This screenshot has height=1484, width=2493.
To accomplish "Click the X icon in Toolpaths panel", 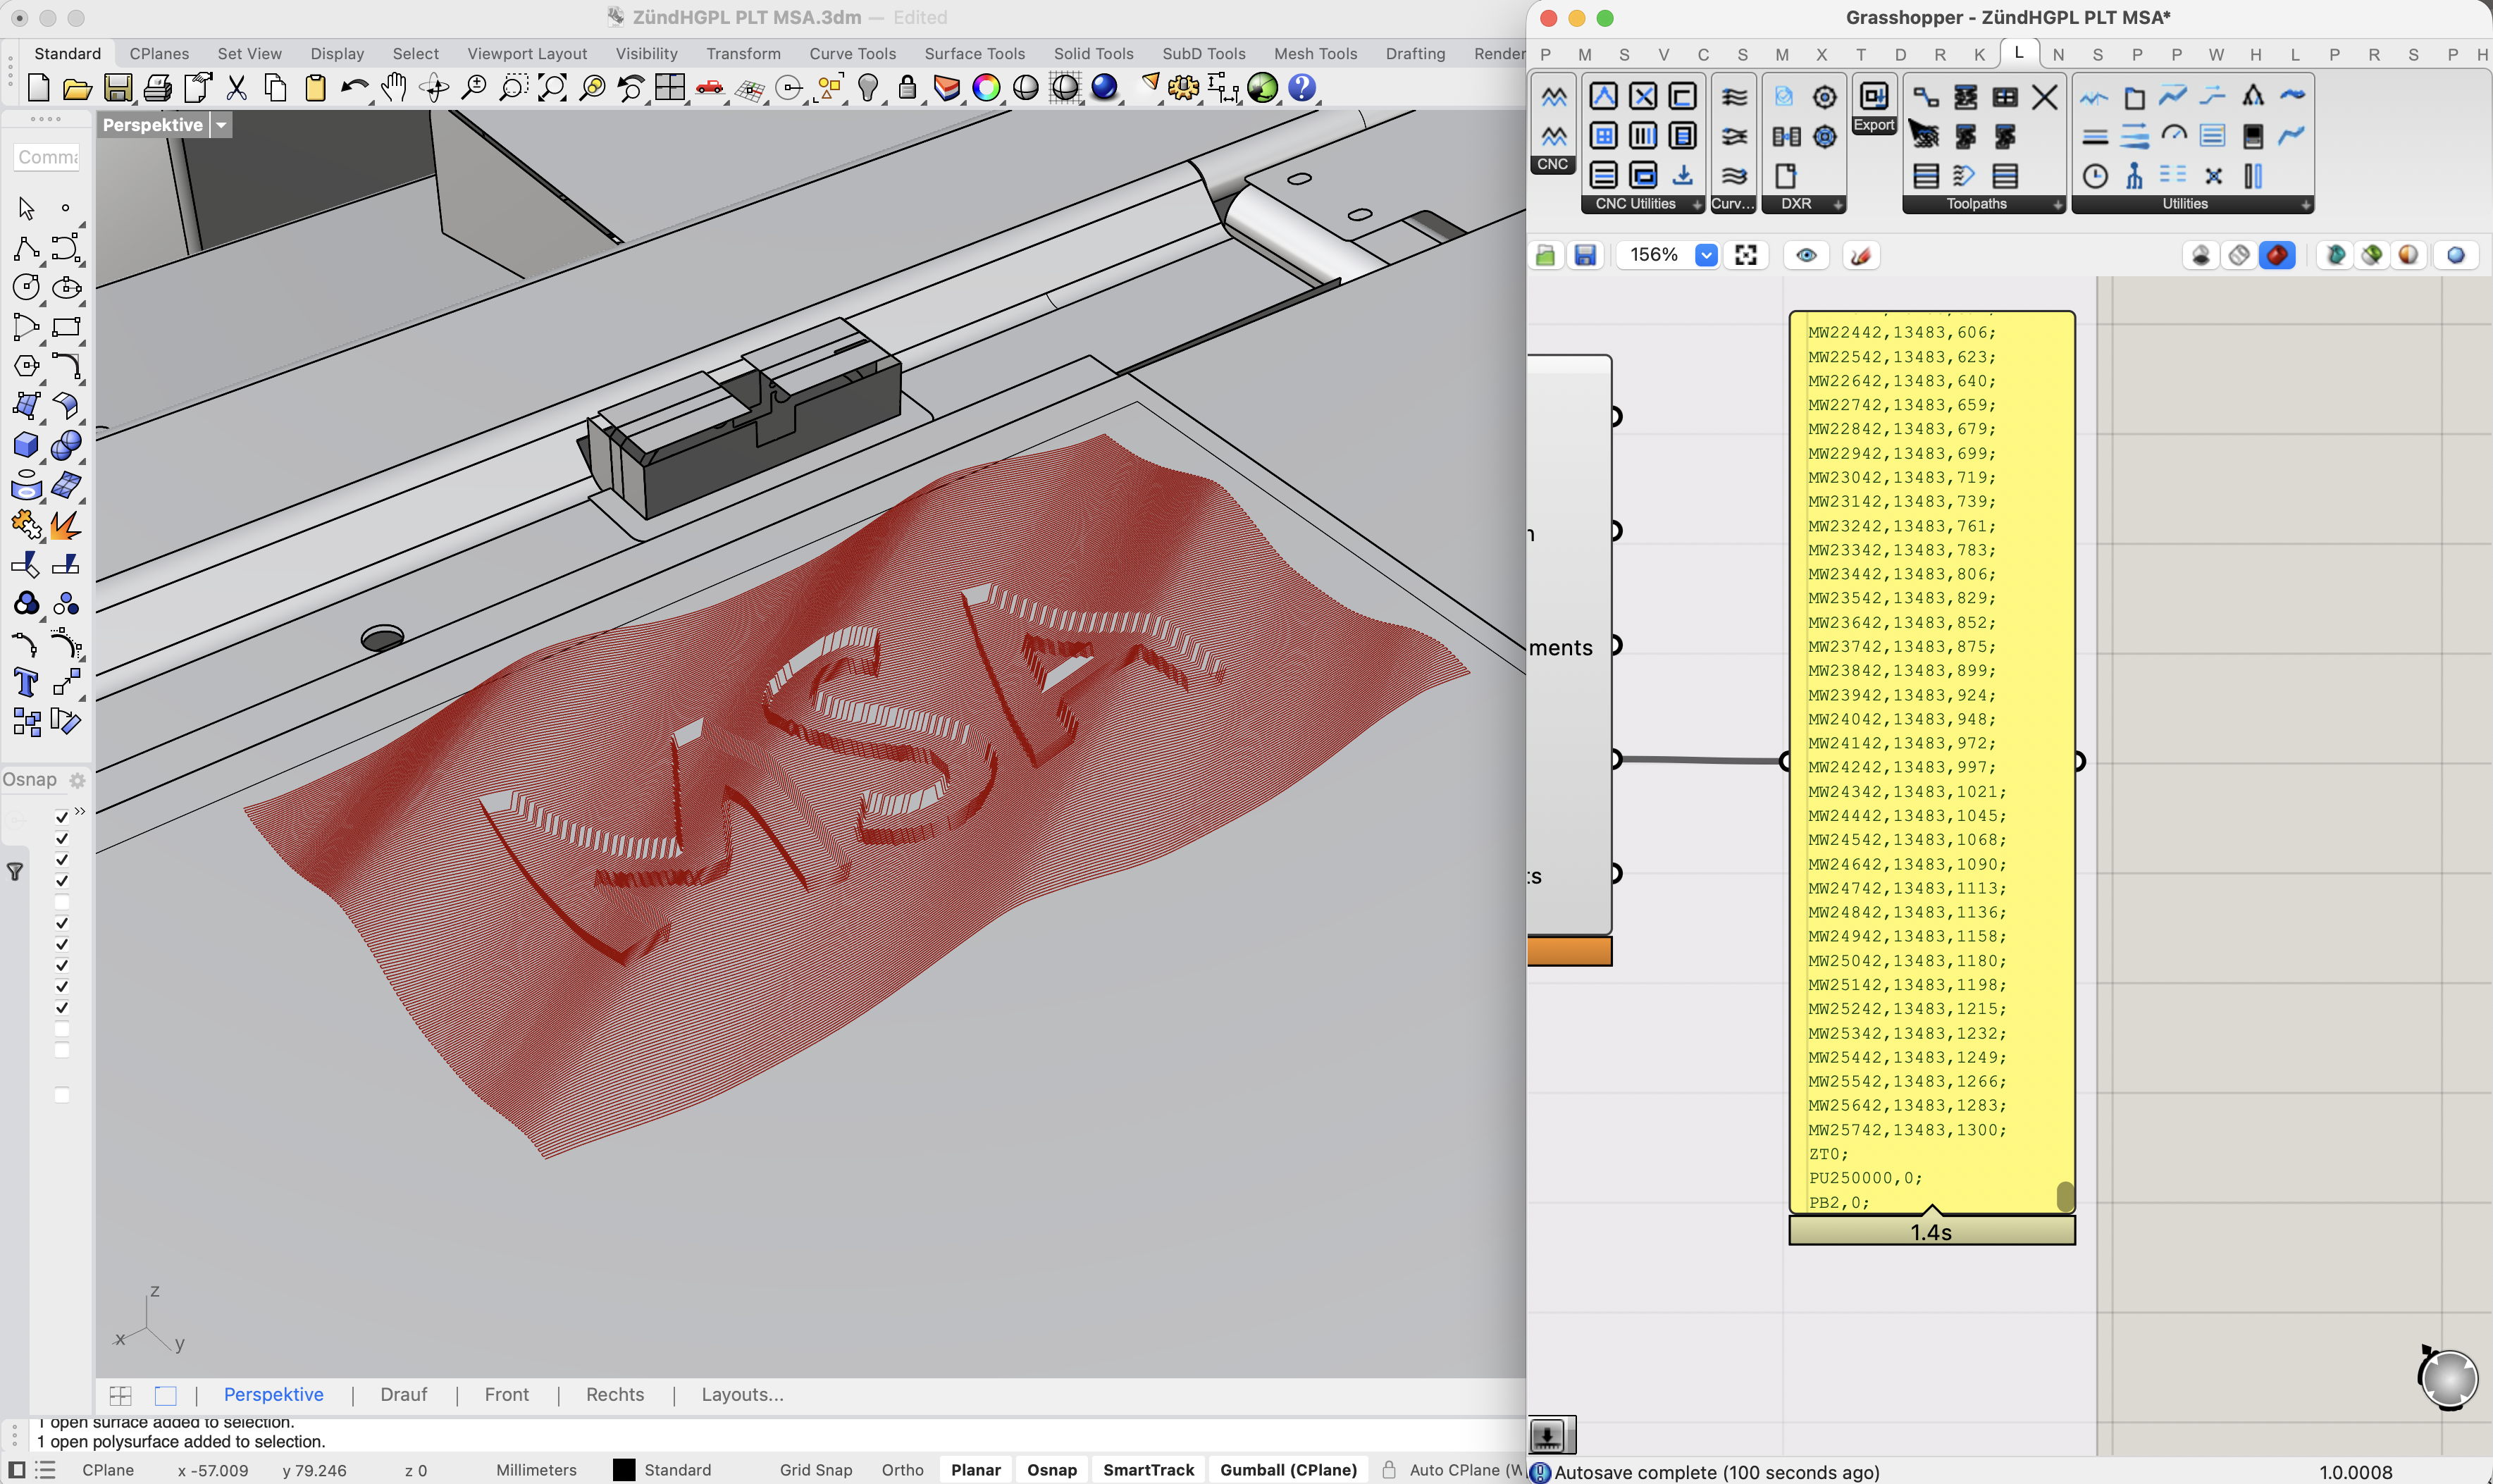I will coord(2045,97).
